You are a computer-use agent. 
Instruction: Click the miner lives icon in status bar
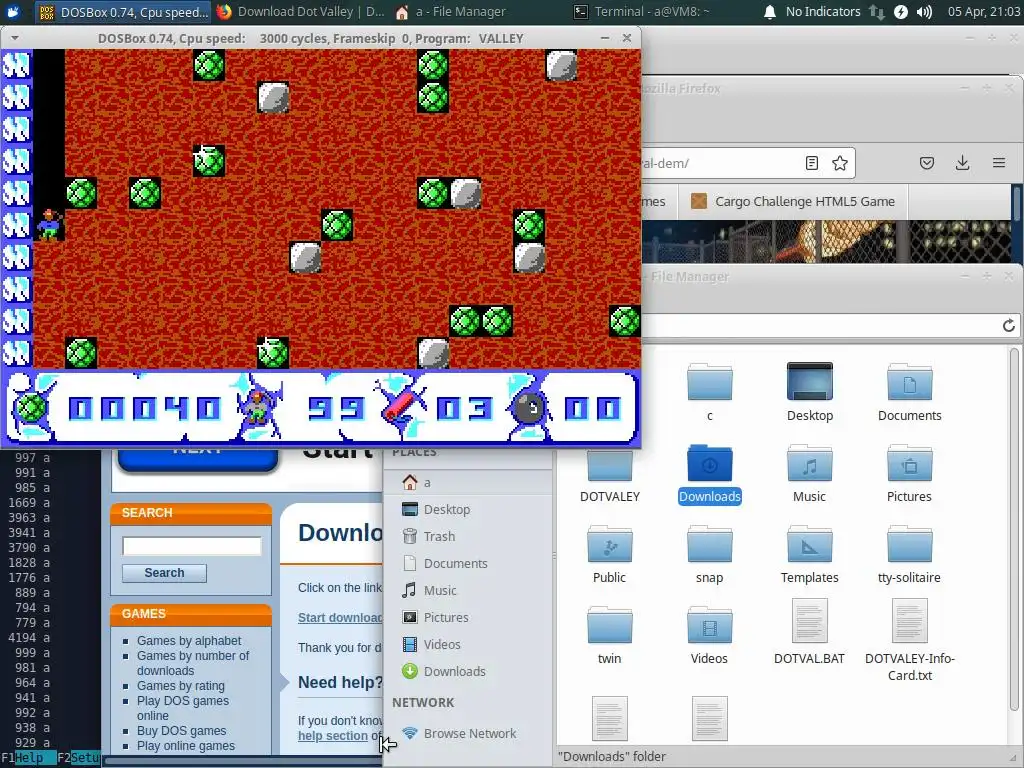(x=259, y=408)
